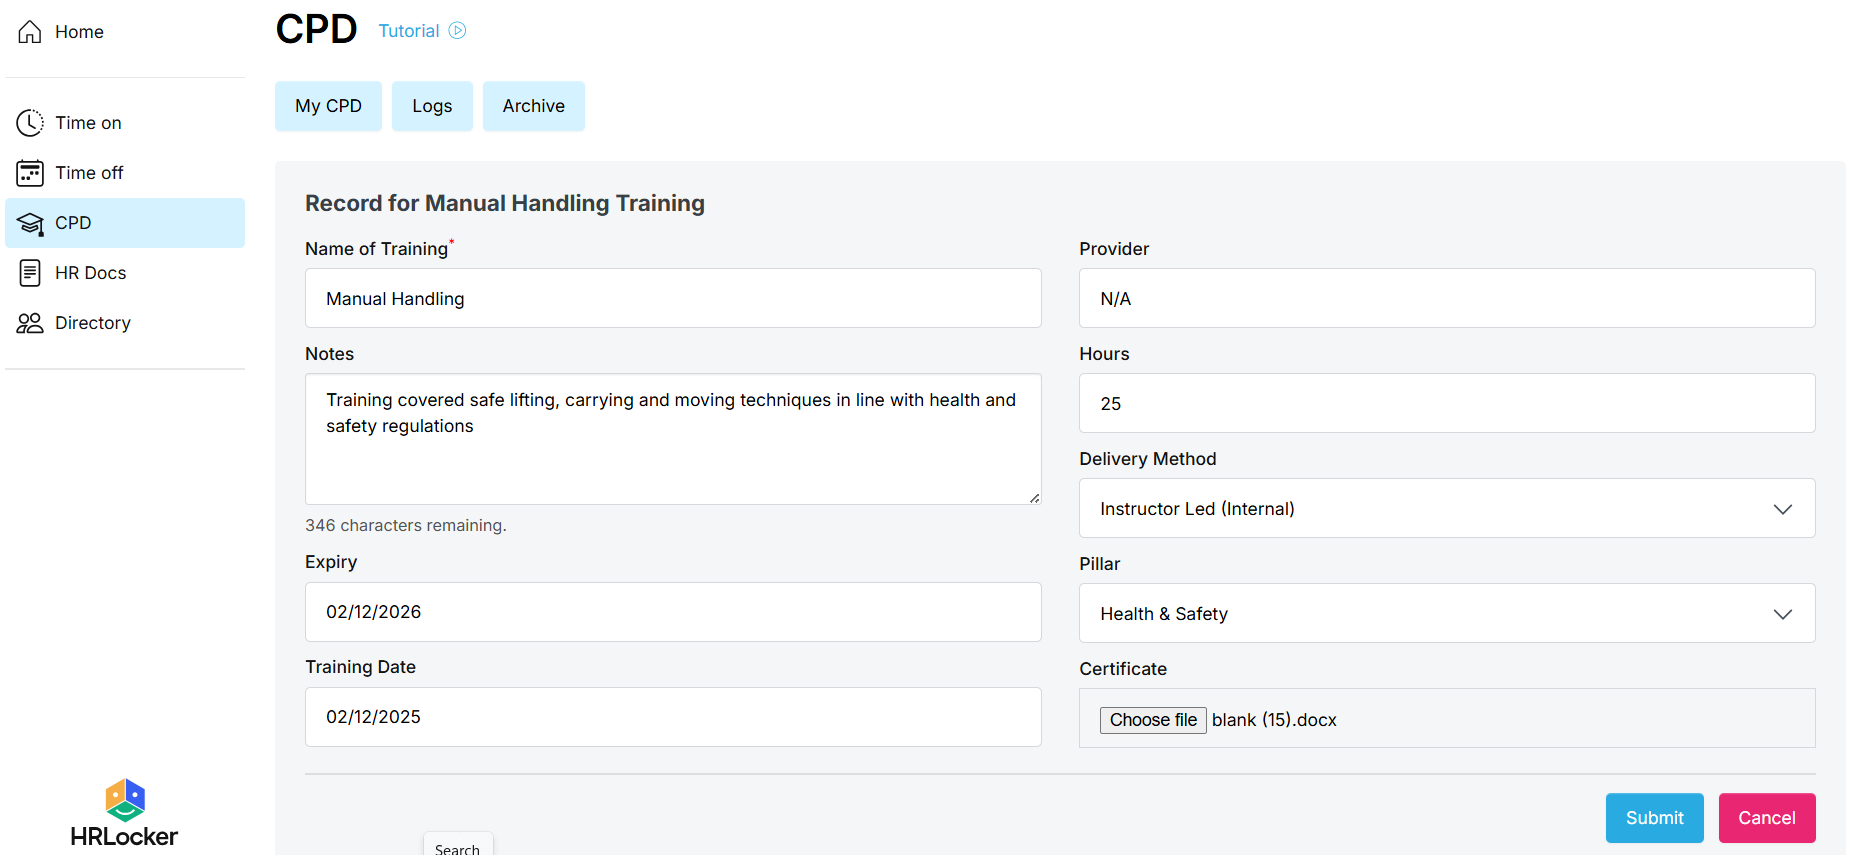The height and width of the screenshot is (855, 1855).
Task: Click the Directory people icon
Action: [x=30, y=323]
